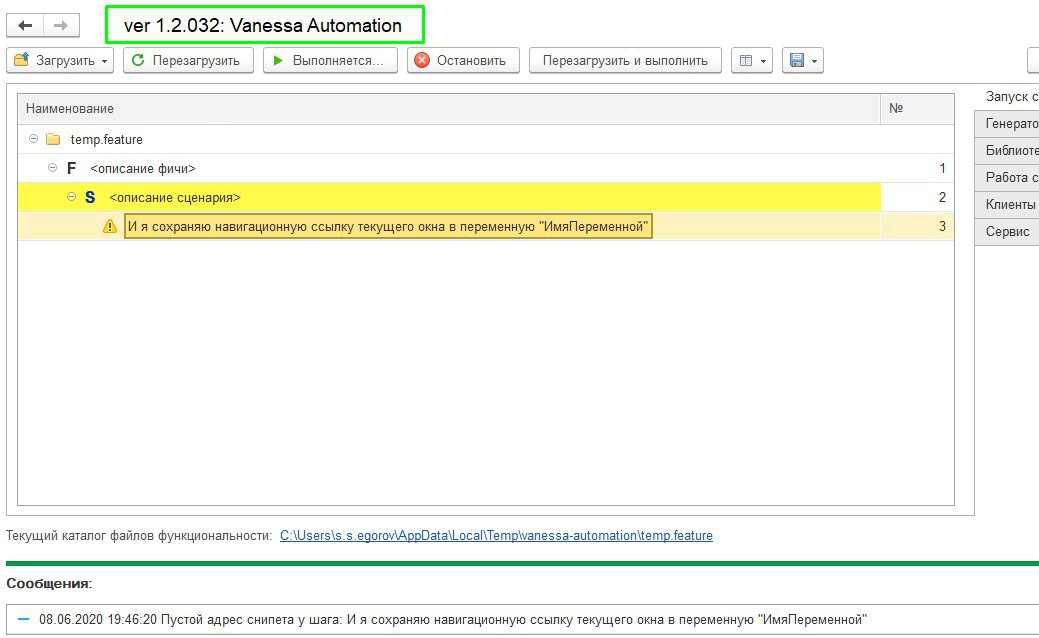
Task: Select the temp.feature folder icon
Action: 53,139
